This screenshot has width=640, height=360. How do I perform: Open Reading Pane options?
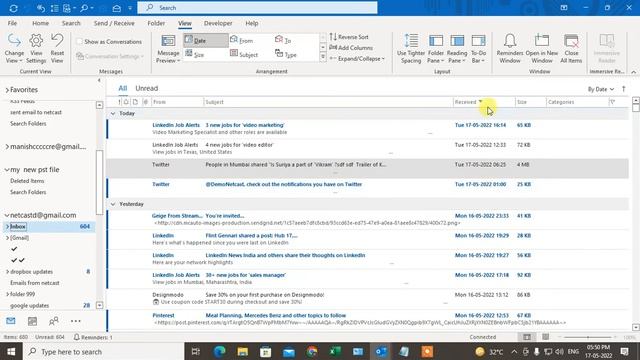tap(457, 49)
